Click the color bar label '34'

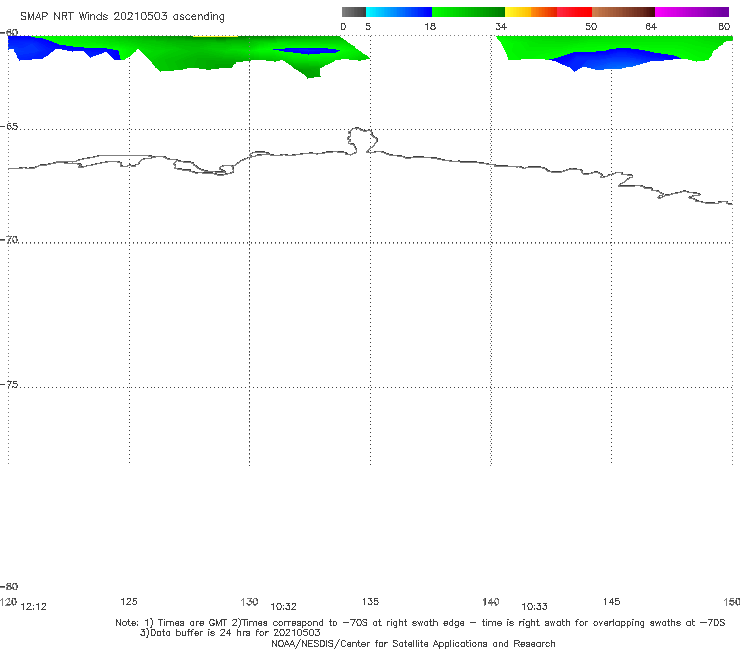pyautogui.click(x=501, y=26)
